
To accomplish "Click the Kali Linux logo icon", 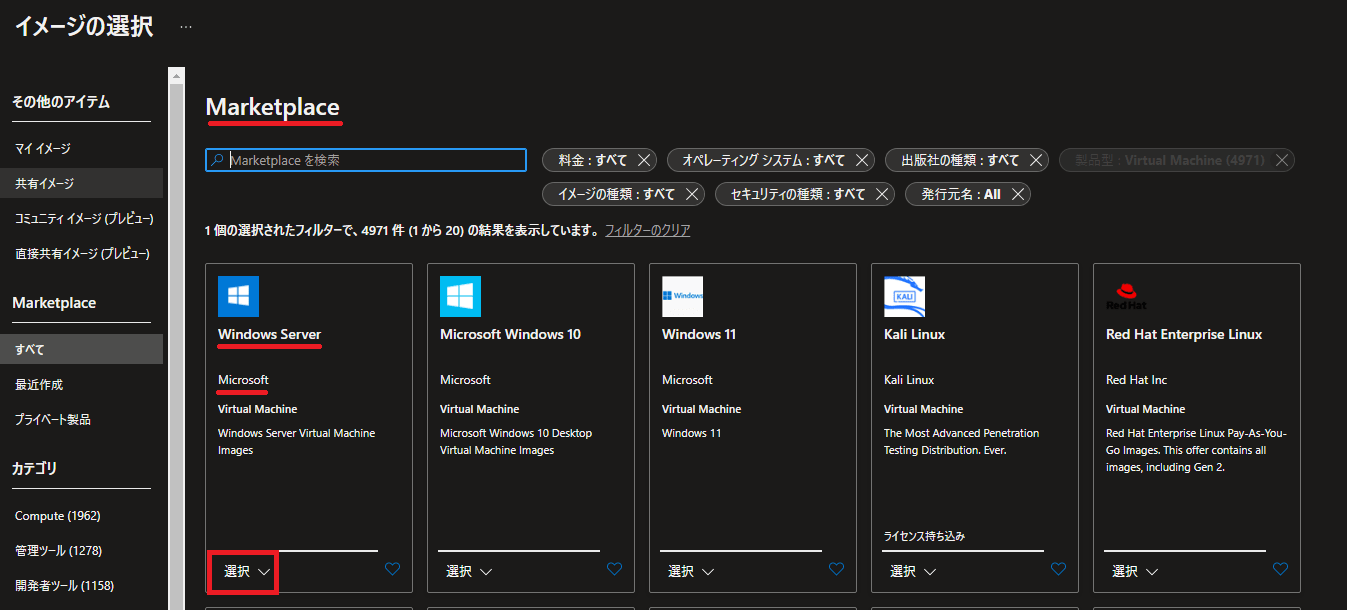I will (904, 296).
